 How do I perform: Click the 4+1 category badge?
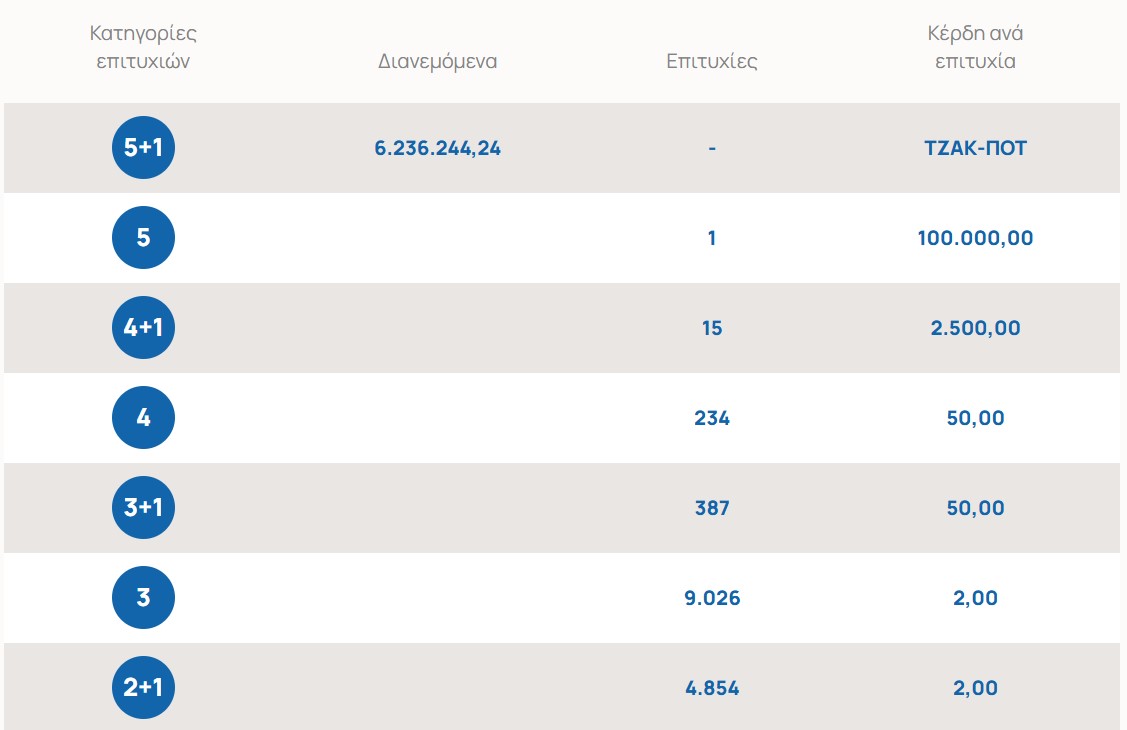(143, 328)
